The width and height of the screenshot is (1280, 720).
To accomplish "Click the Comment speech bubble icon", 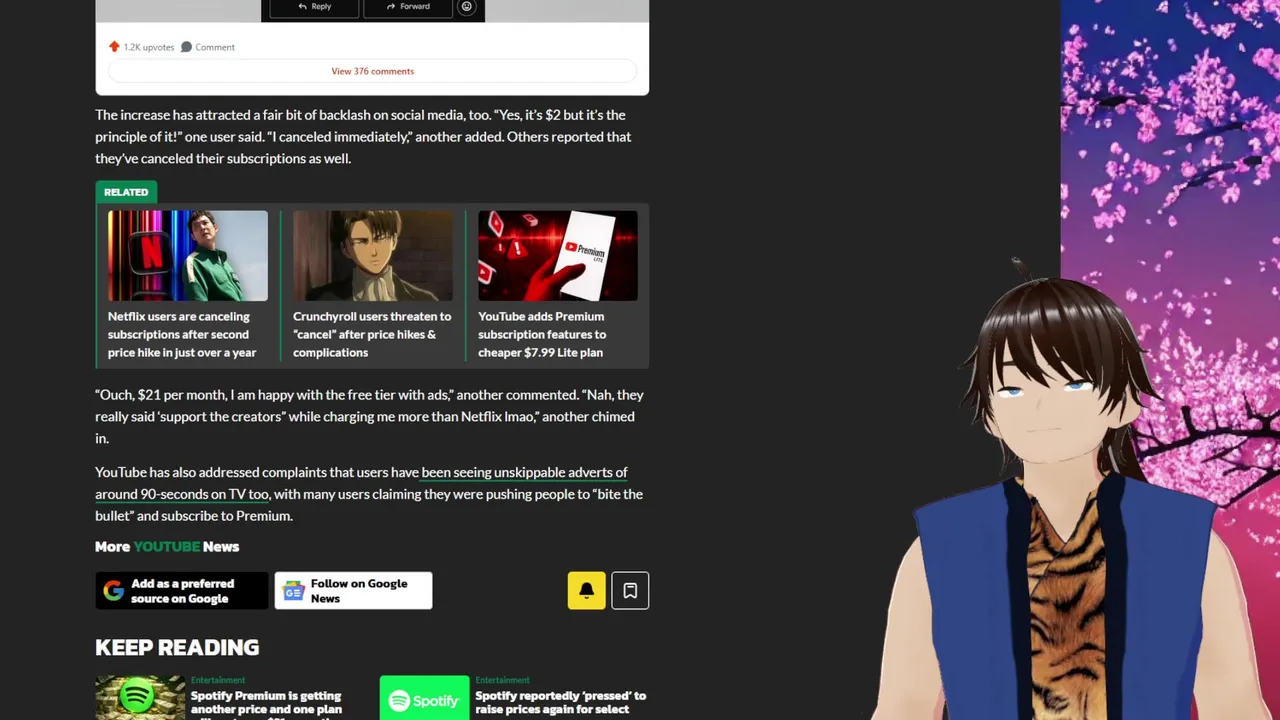I will [x=186, y=47].
